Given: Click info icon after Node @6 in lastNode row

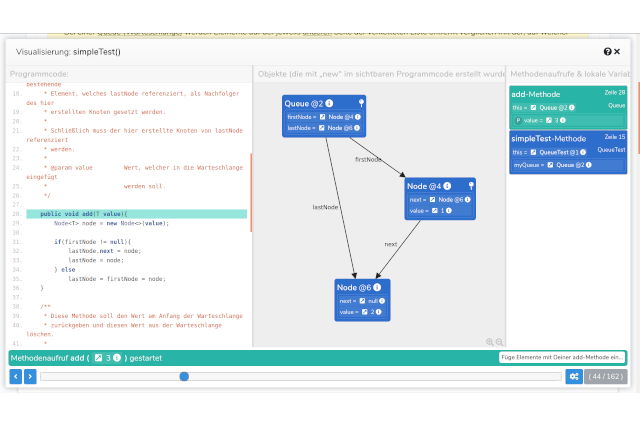Looking at the screenshot, I should pyautogui.click(x=357, y=128).
